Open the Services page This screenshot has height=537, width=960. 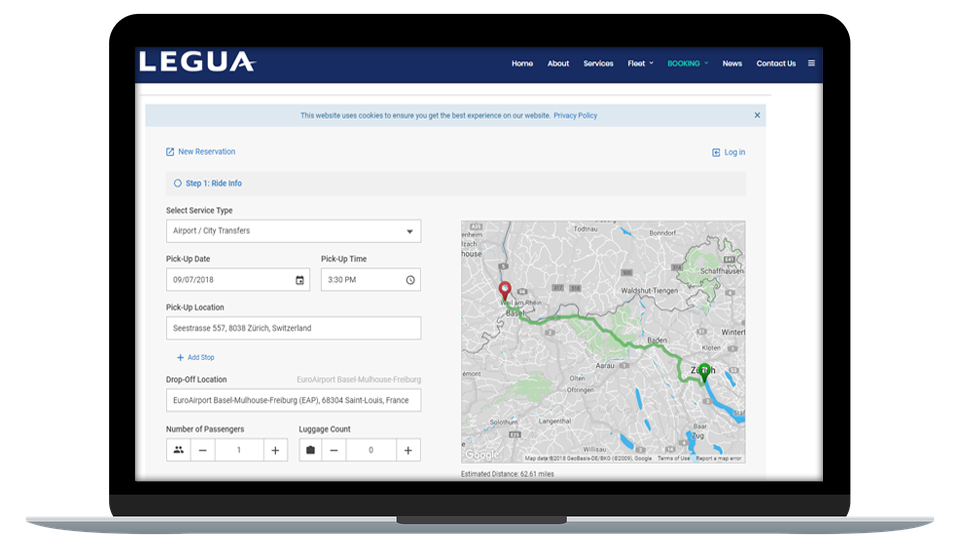(x=598, y=63)
